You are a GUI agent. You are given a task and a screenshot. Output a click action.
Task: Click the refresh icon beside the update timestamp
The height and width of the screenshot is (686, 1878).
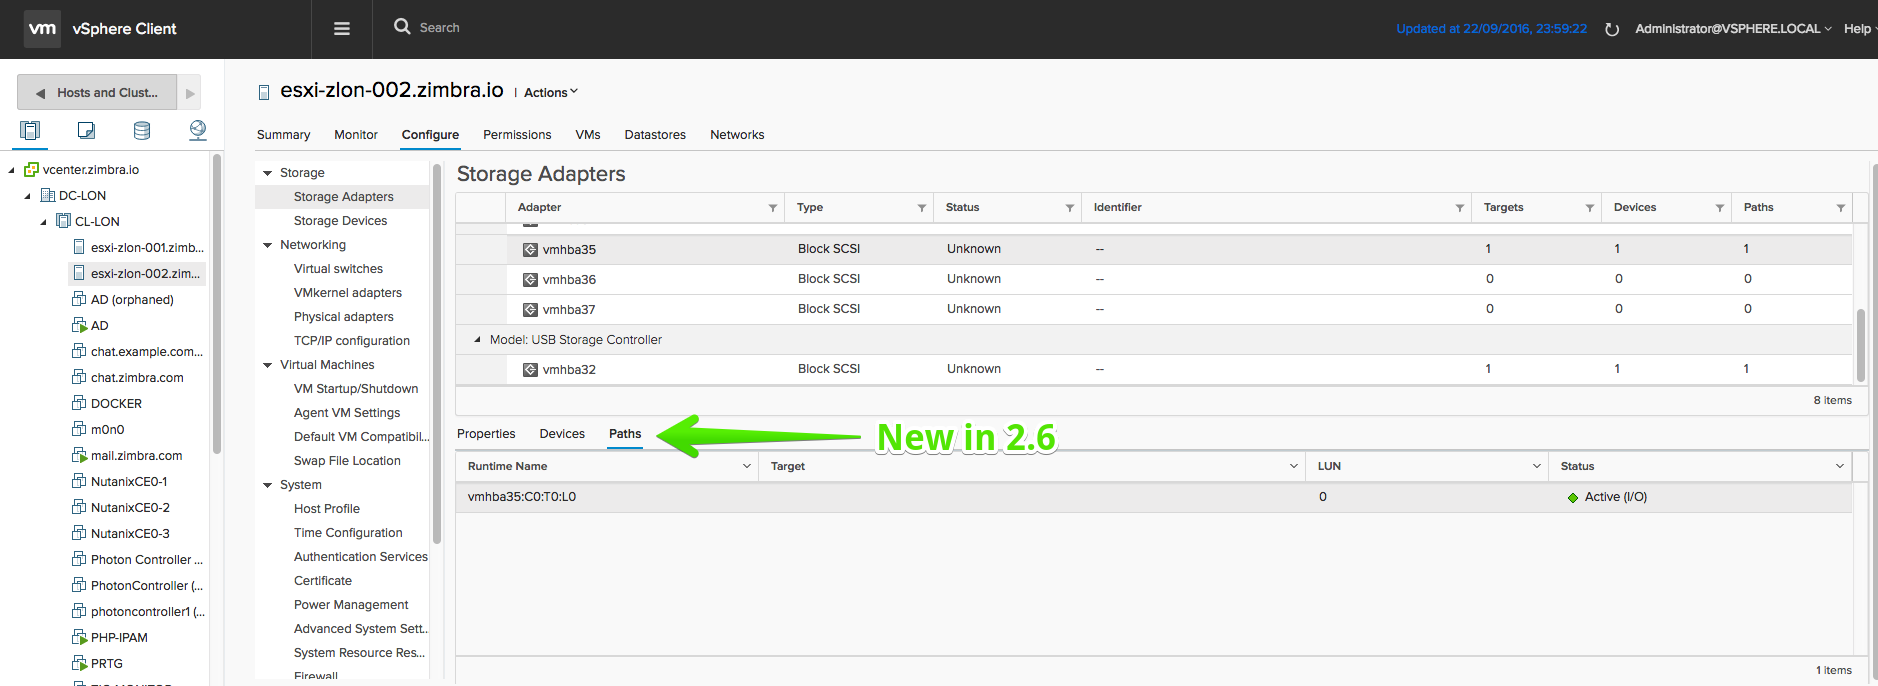[1611, 29]
